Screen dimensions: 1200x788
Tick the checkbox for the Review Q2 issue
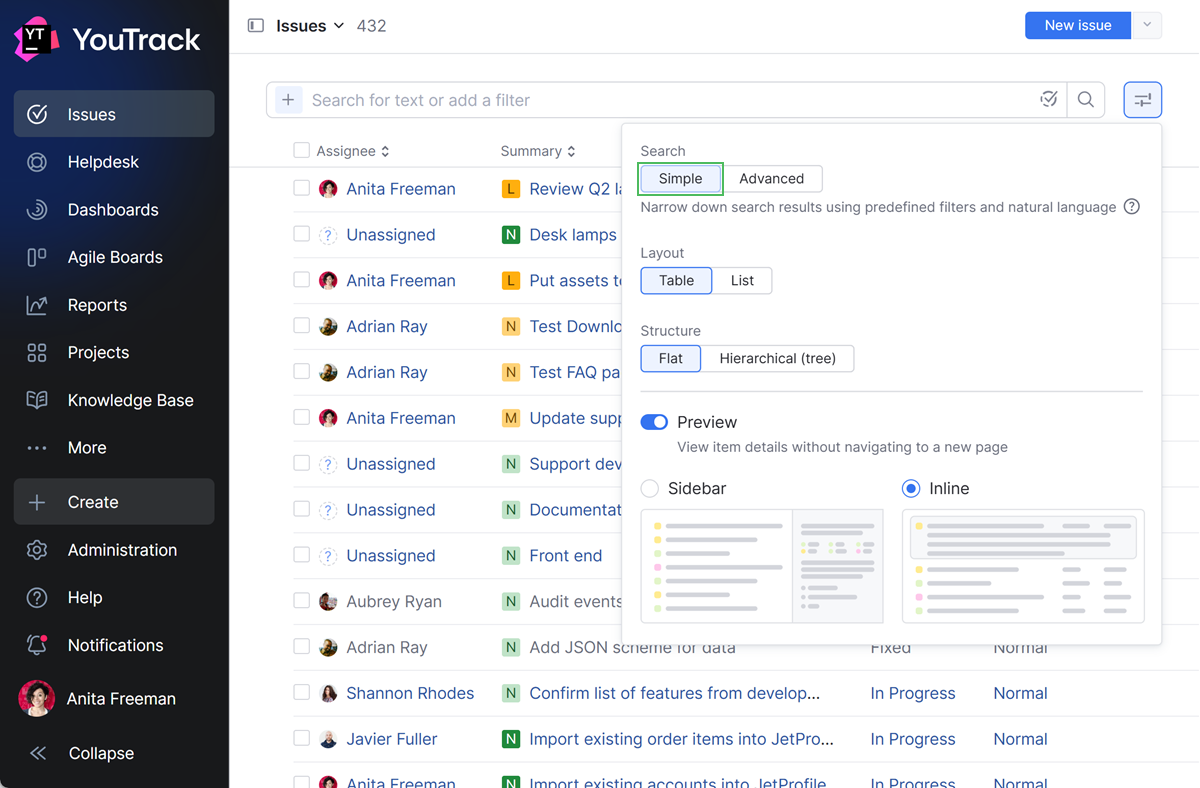[301, 188]
